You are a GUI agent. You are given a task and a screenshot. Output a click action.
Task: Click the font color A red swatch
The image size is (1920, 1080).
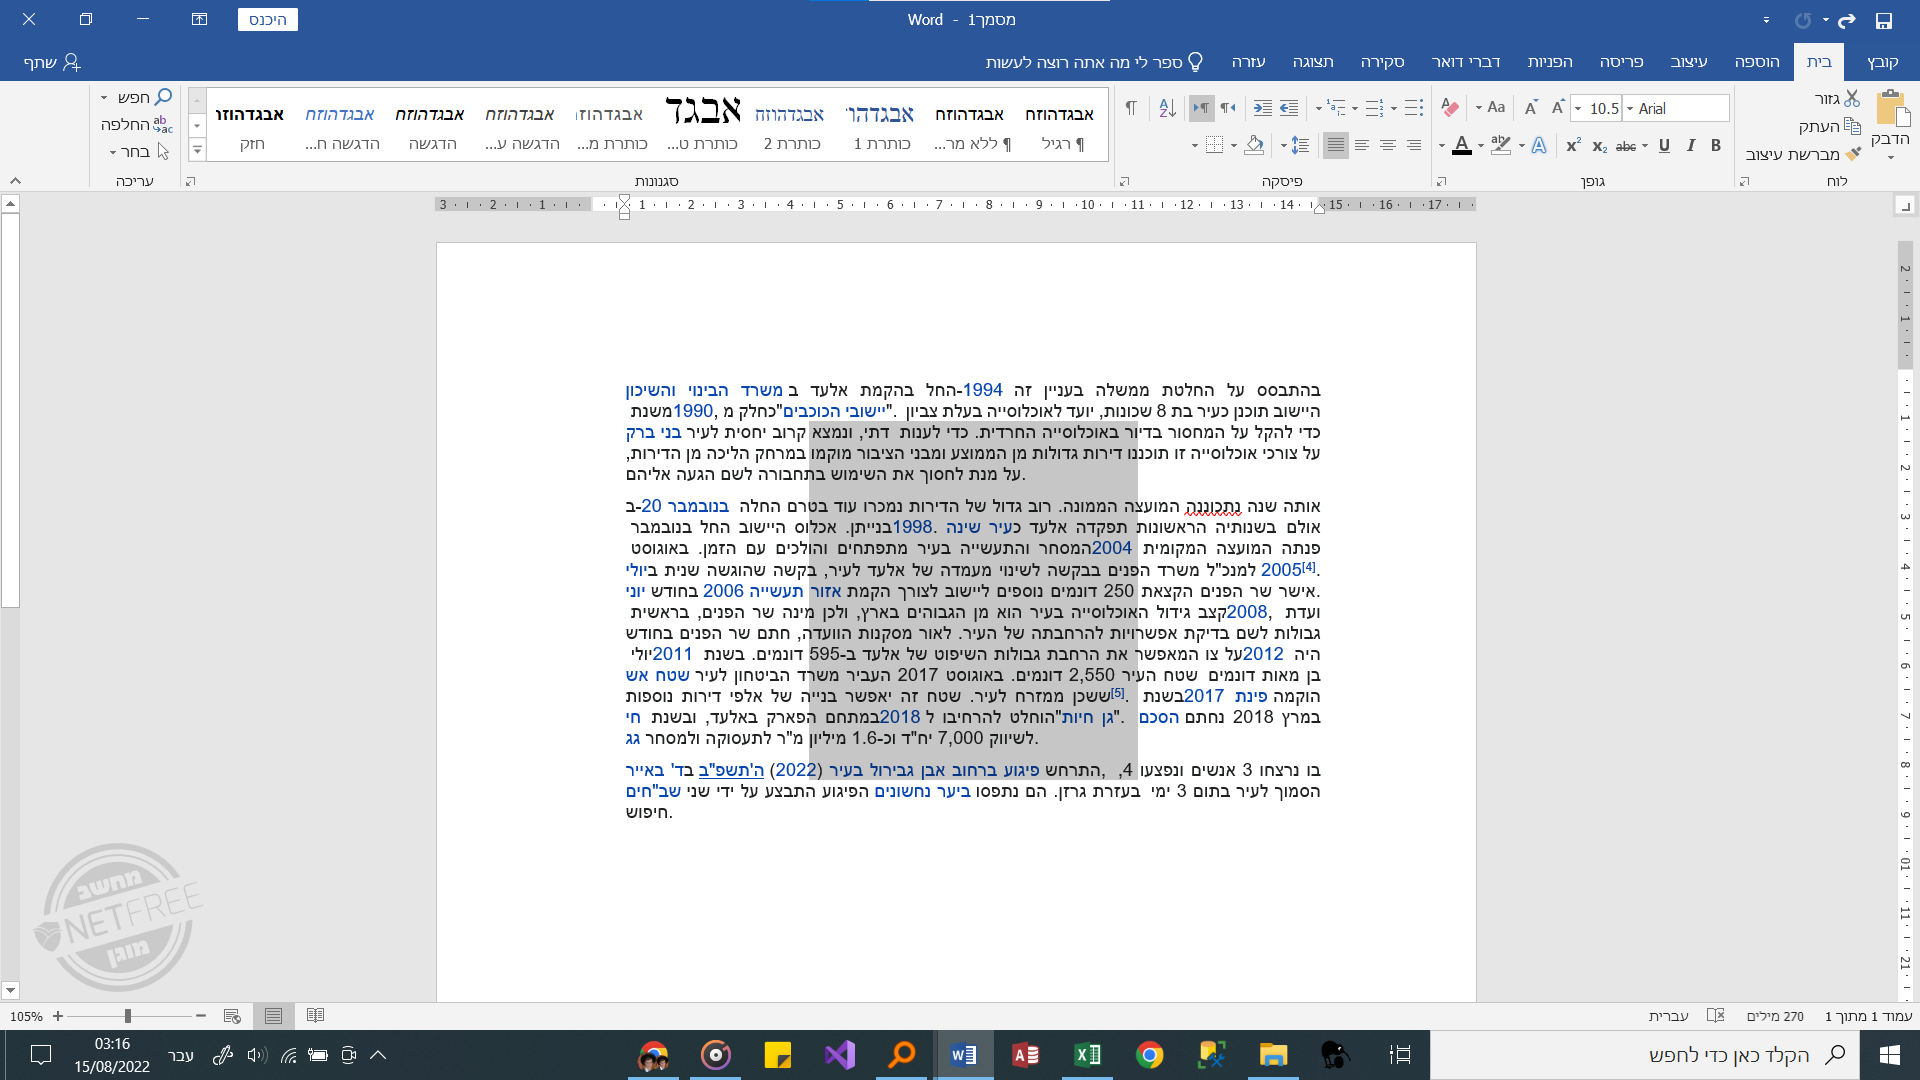1462,146
